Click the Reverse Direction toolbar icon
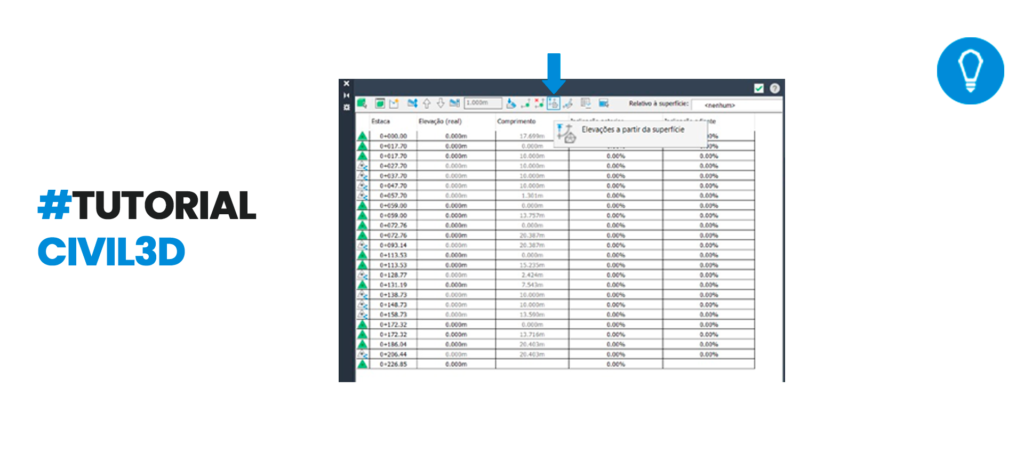Screen dimensions: 1024x461 pyautogui.click(x=568, y=103)
